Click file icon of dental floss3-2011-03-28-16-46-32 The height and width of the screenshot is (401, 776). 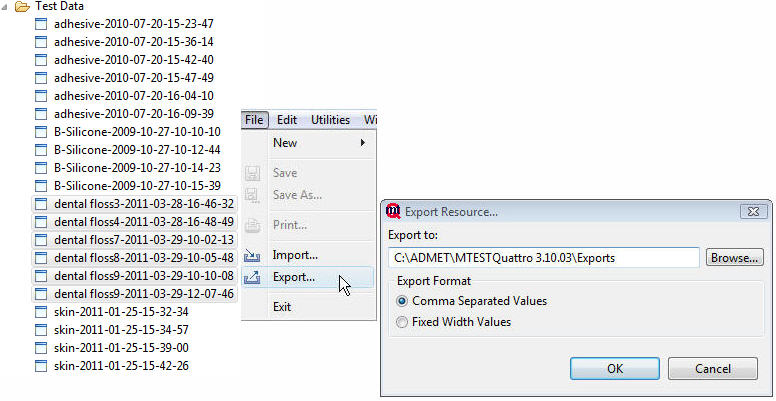(41, 203)
